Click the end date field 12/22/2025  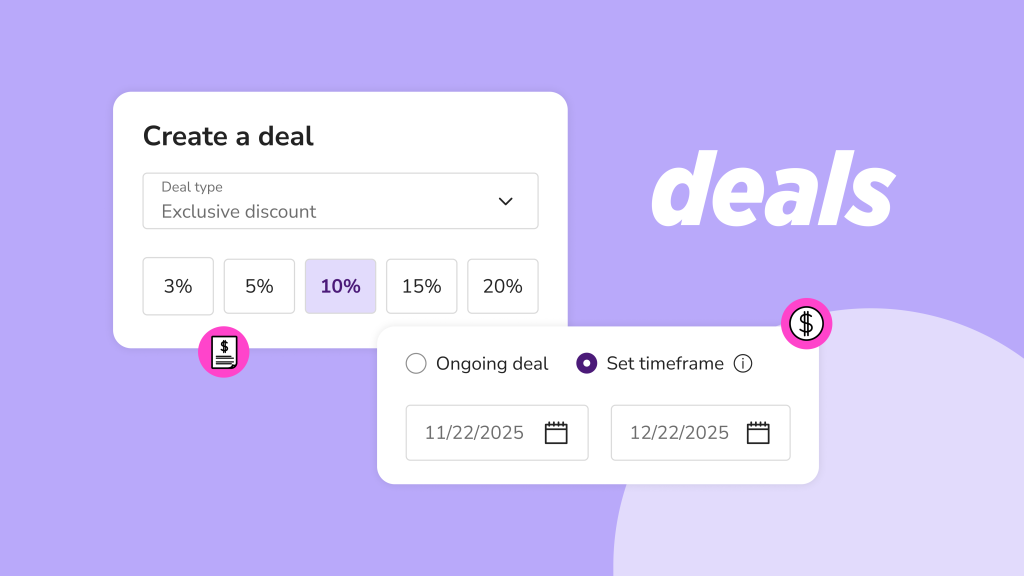pos(679,433)
